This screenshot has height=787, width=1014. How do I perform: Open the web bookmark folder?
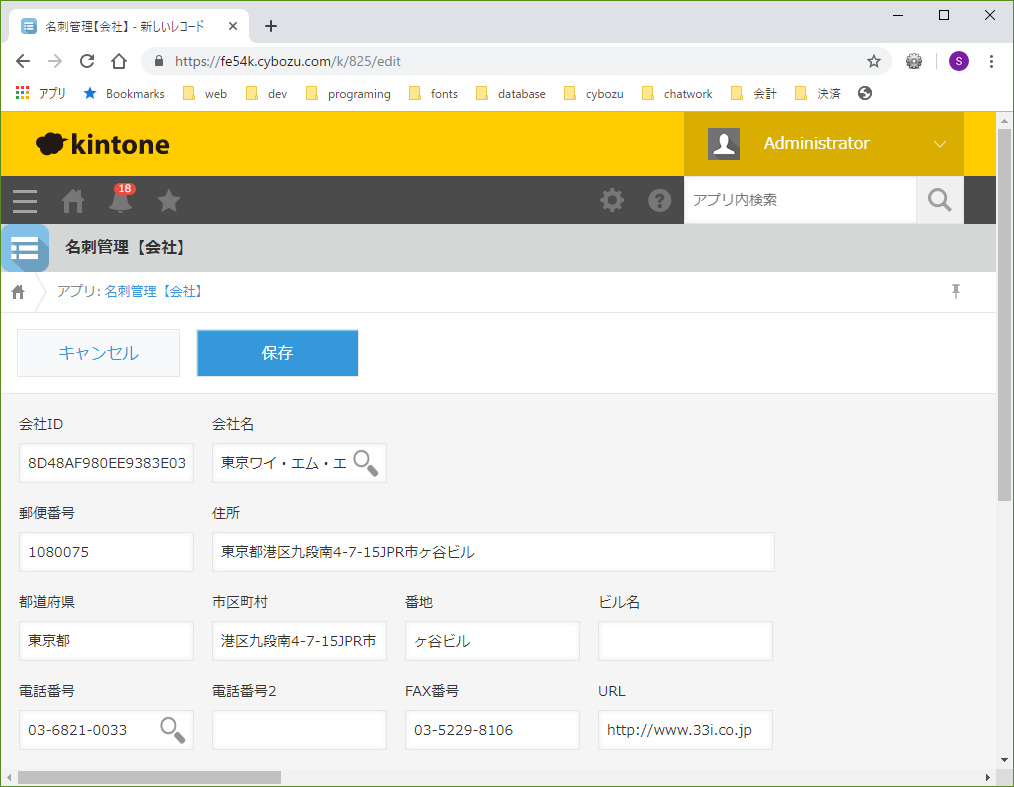[205, 94]
